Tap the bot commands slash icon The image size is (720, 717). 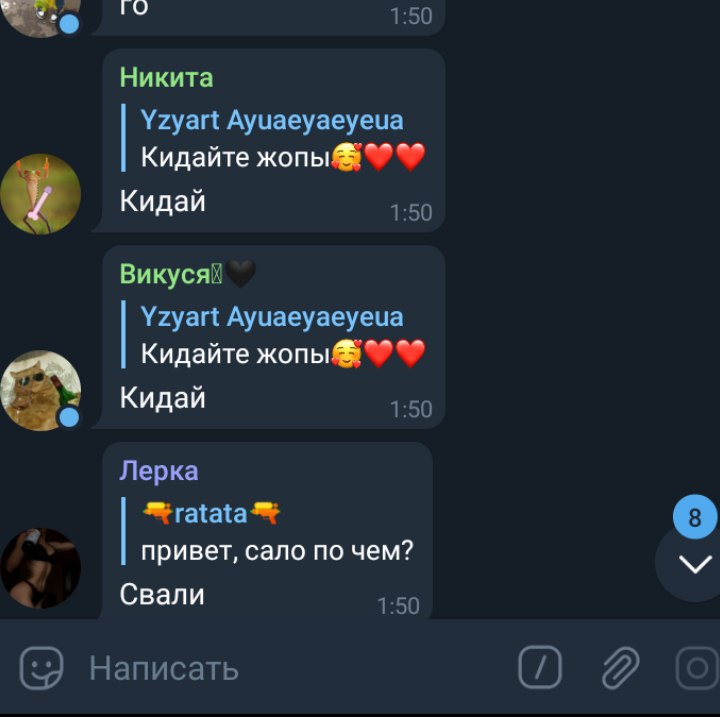tap(540, 667)
